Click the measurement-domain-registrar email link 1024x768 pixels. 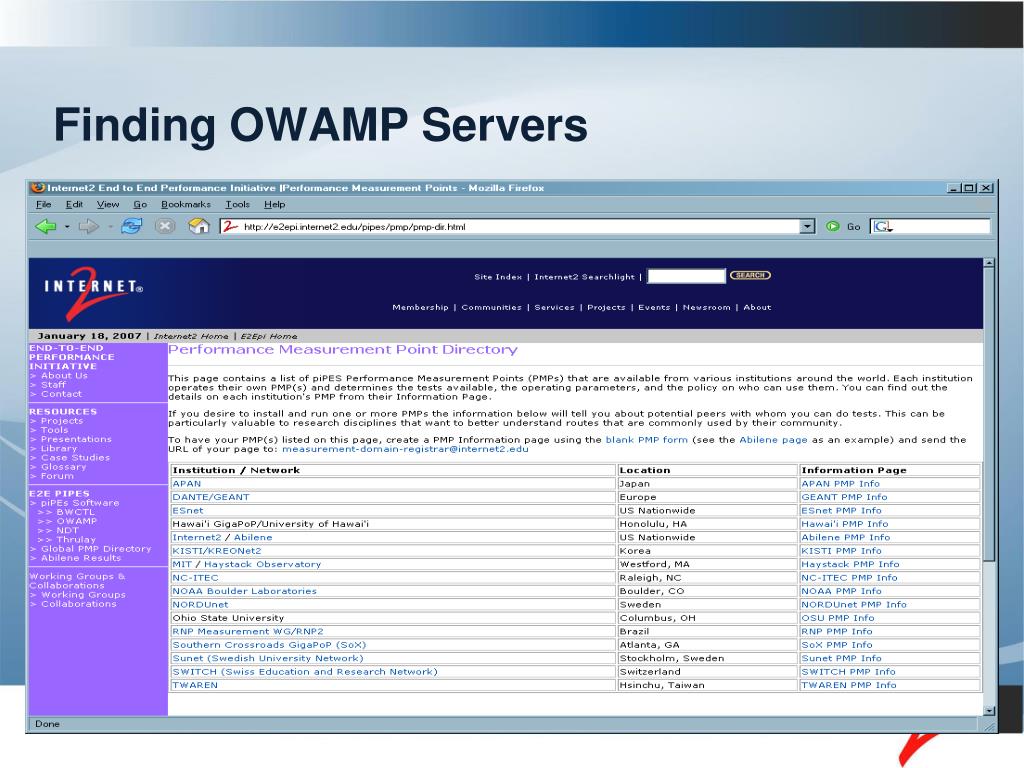tap(406, 449)
